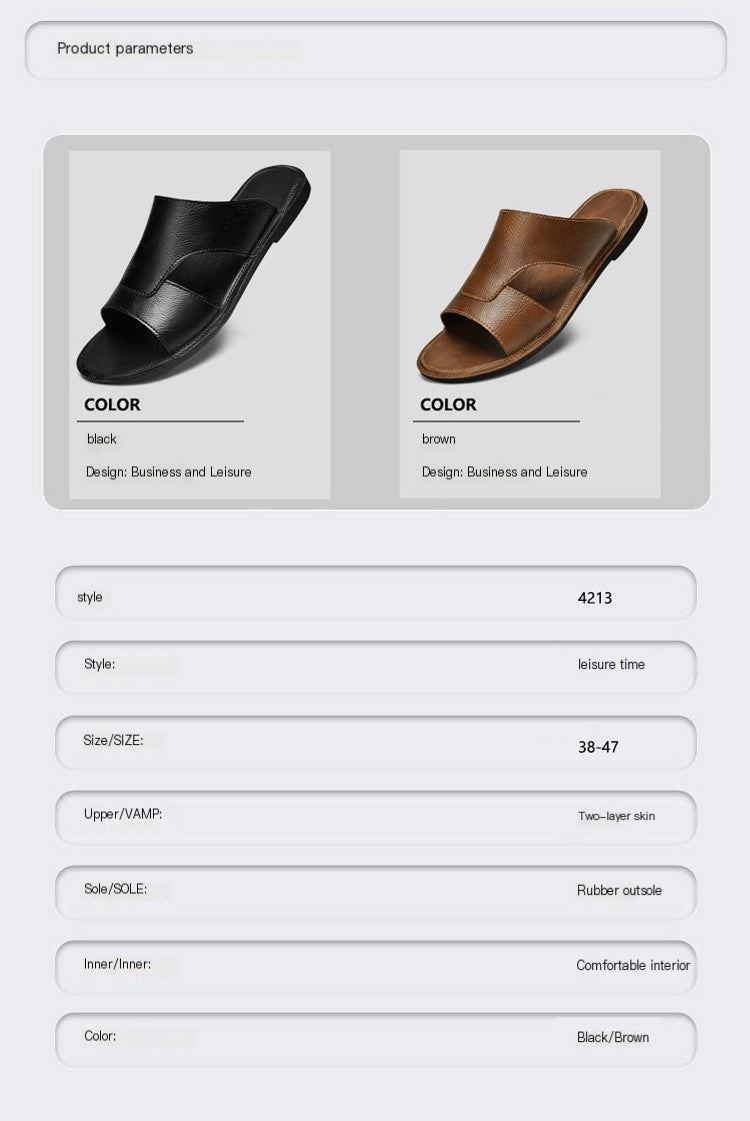
Task: Select the Rubber outsole value
Action: tap(619, 890)
